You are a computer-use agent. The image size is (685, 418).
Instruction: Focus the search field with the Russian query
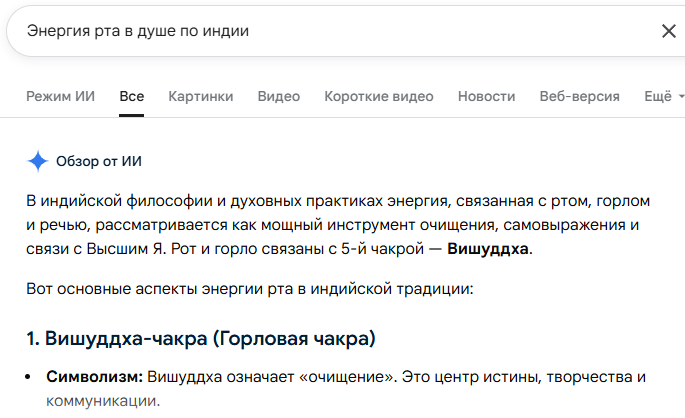click(x=300, y=31)
